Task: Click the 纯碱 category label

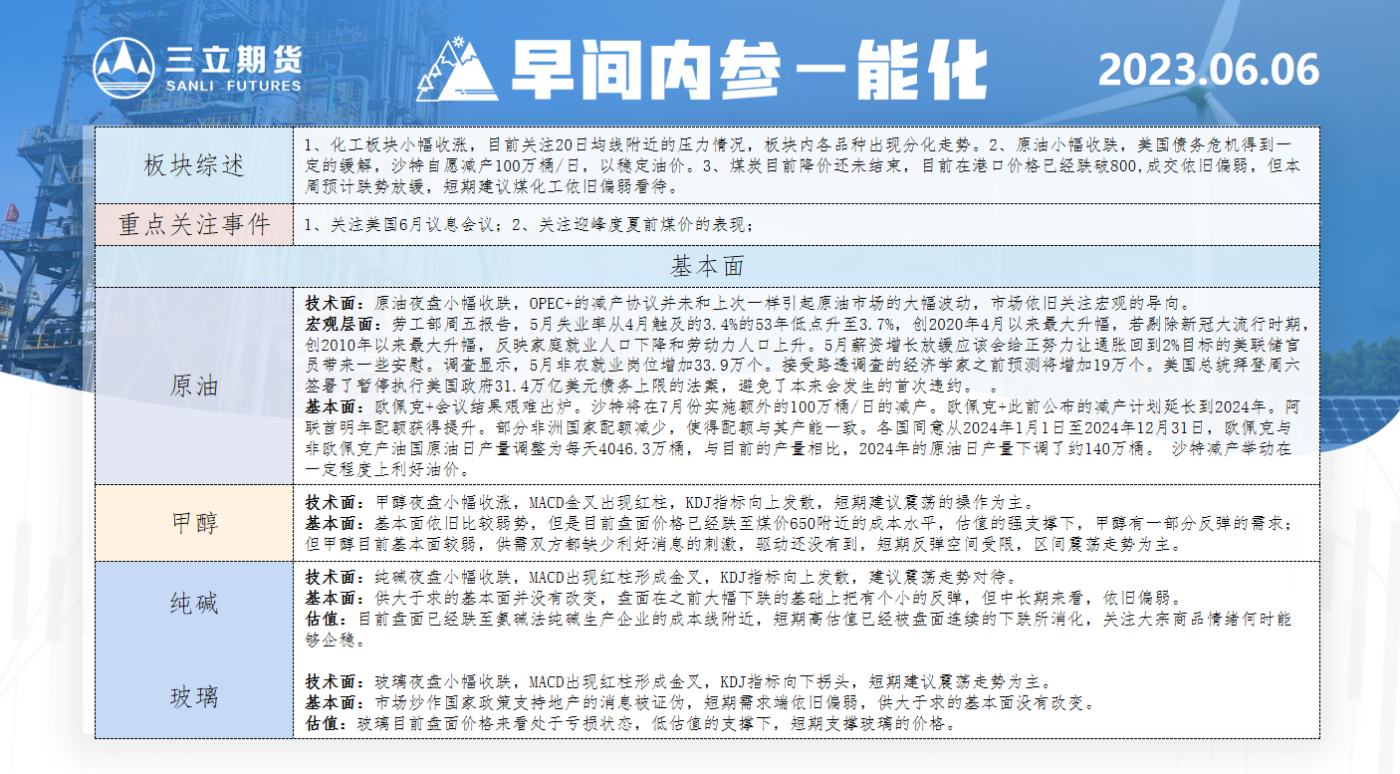Action: [x=194, y=603]
